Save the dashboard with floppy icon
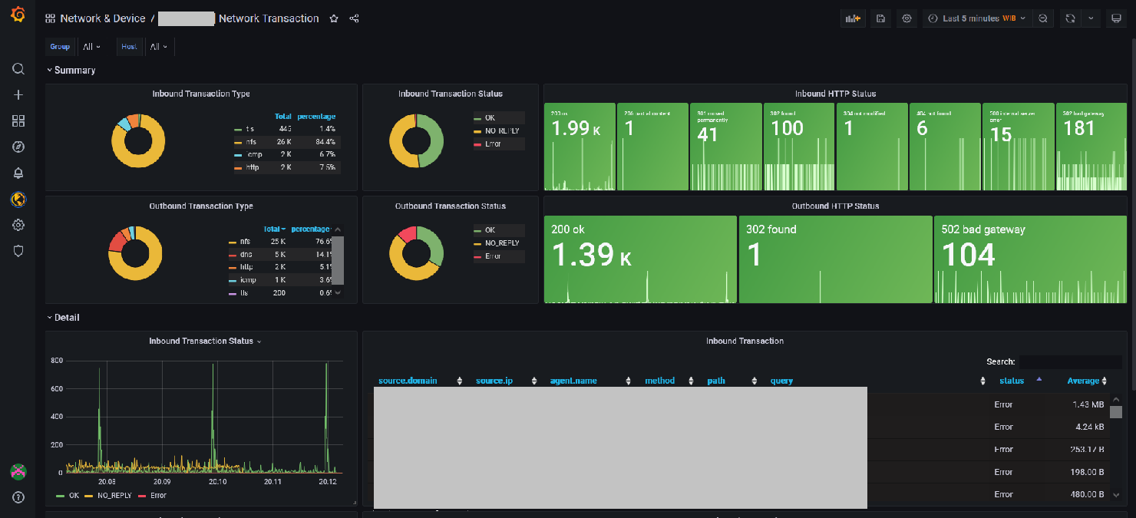 click(880, 19)
